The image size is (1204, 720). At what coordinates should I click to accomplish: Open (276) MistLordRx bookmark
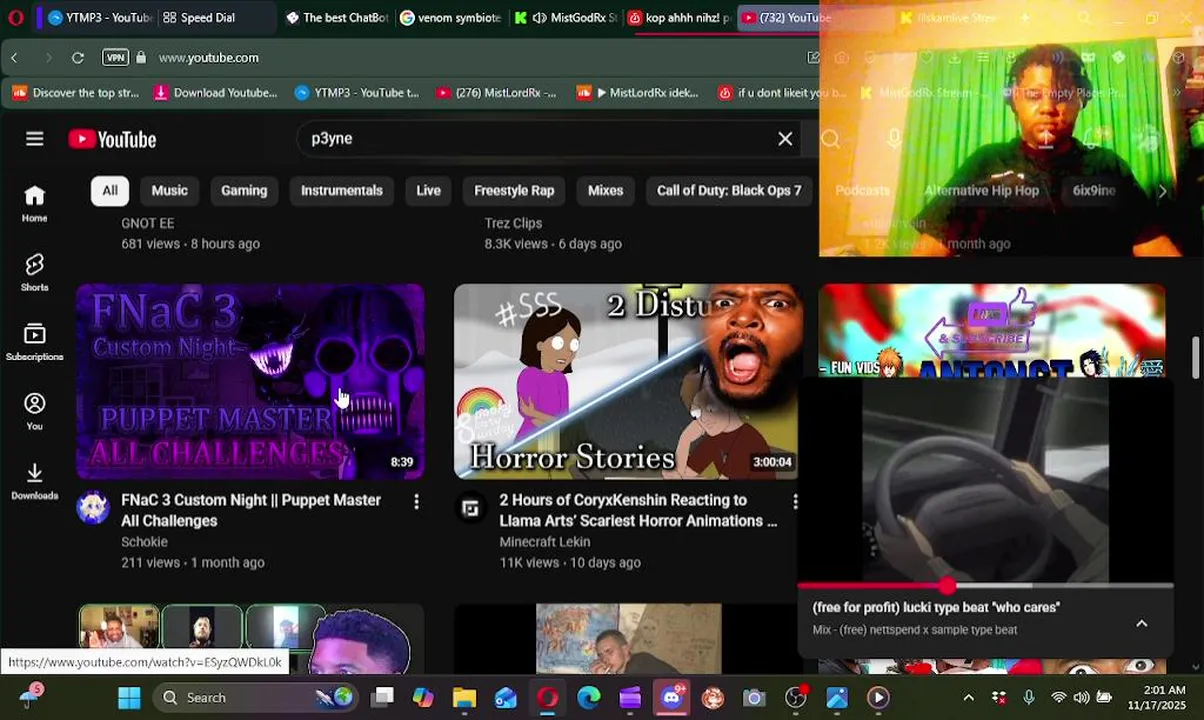click(496, 93)
